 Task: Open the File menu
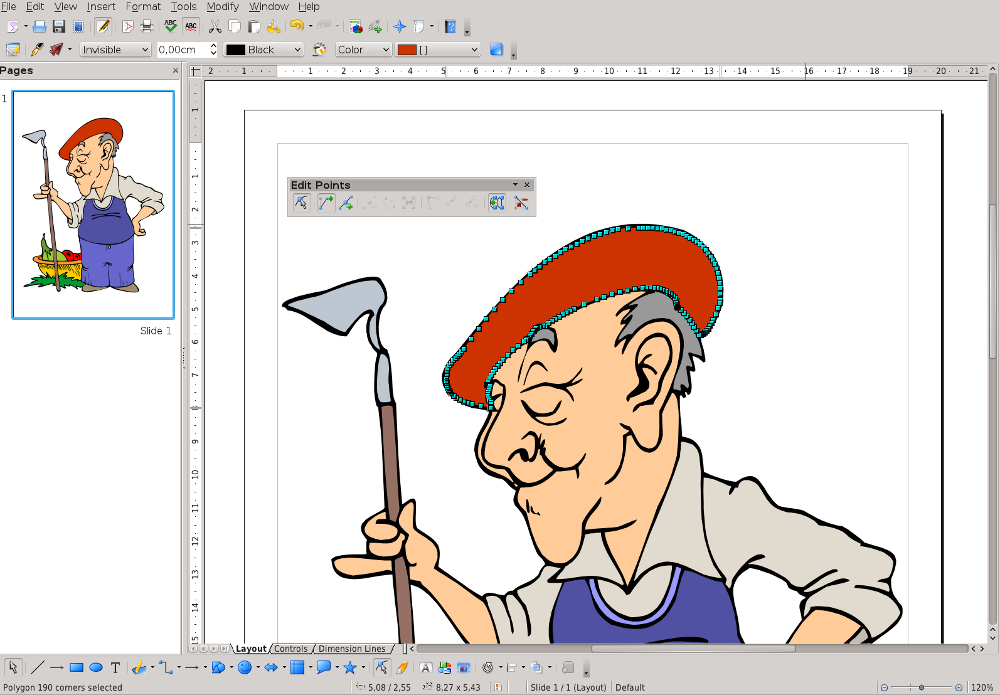[x=8, y=6]
